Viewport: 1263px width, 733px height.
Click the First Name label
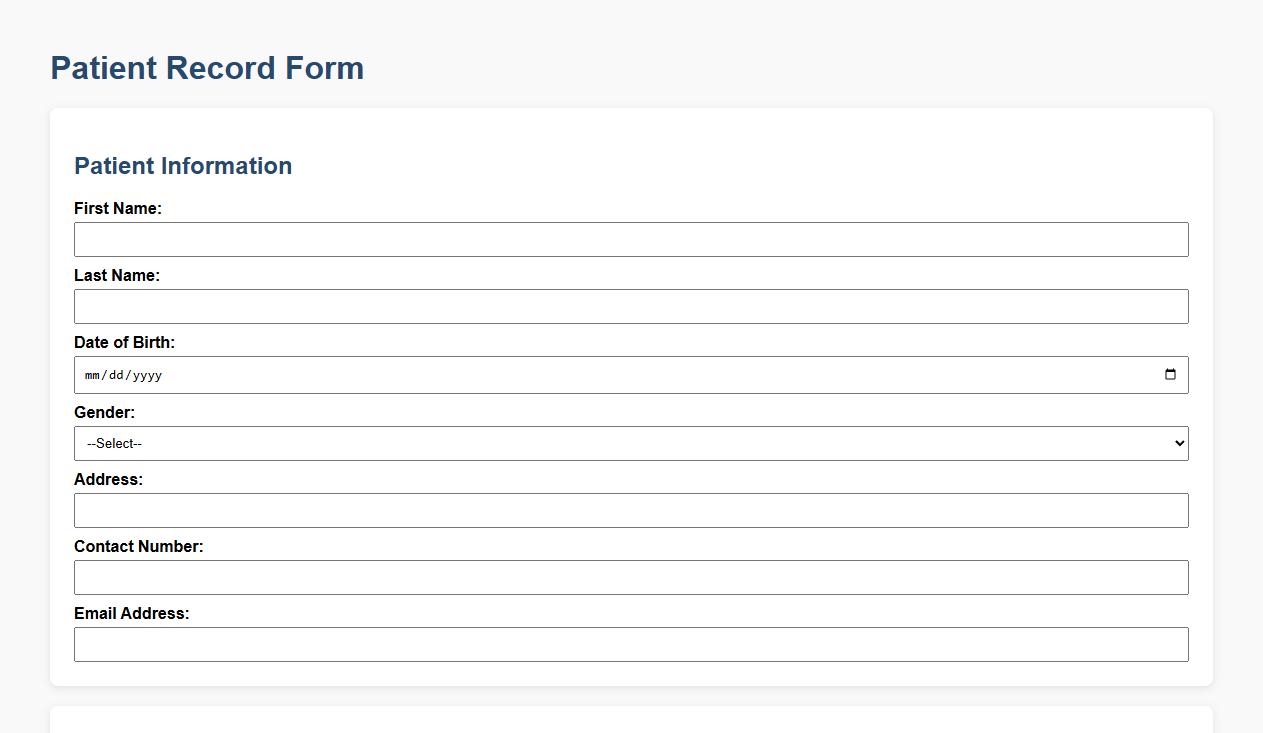[x=118, y=208]
